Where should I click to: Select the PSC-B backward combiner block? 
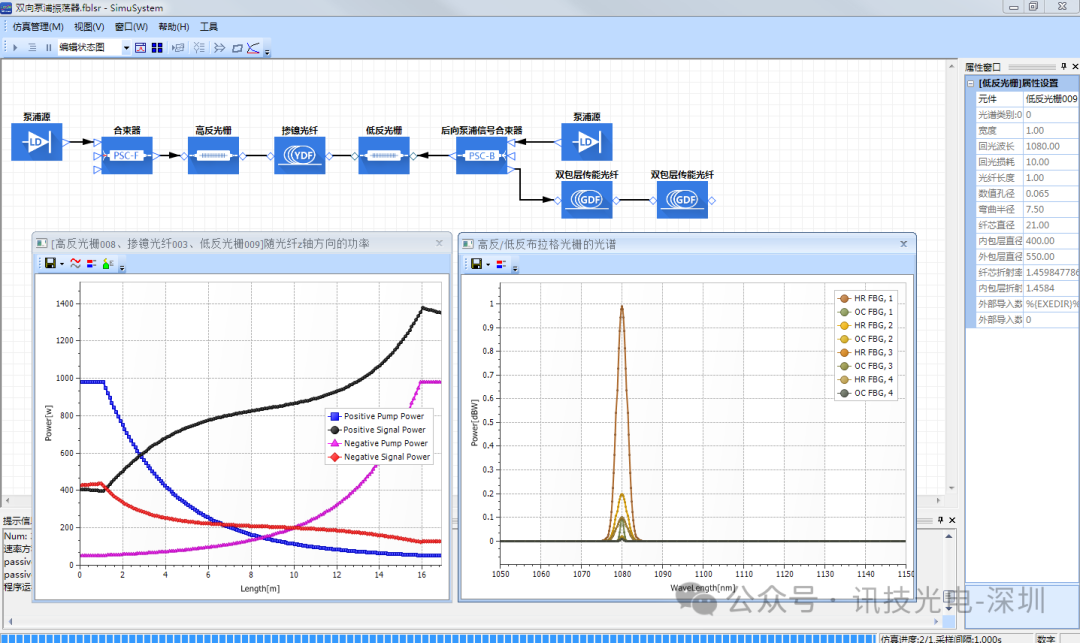coord(481,156)
